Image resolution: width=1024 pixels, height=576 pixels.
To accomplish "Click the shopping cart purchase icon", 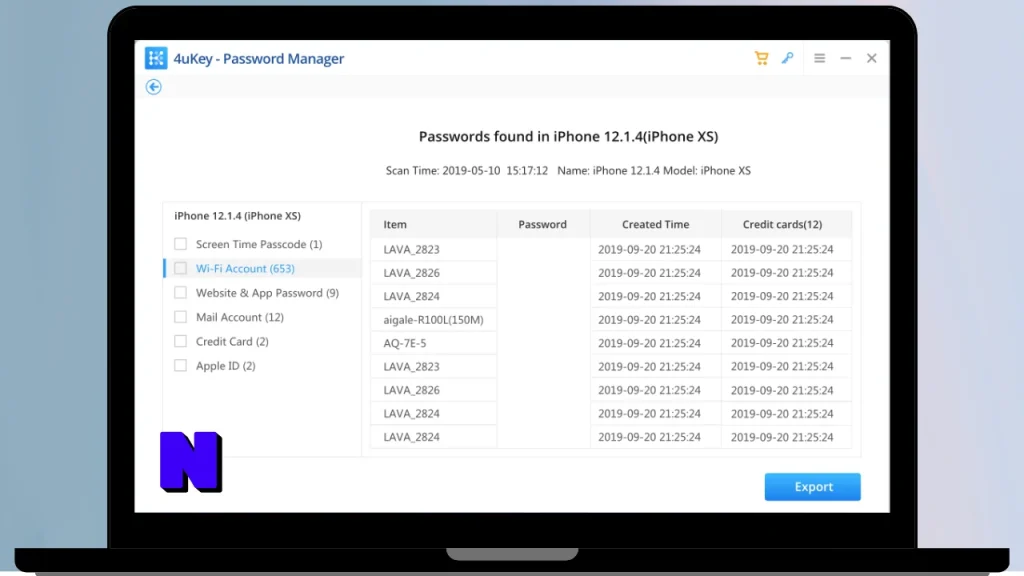I will [761, 58].
